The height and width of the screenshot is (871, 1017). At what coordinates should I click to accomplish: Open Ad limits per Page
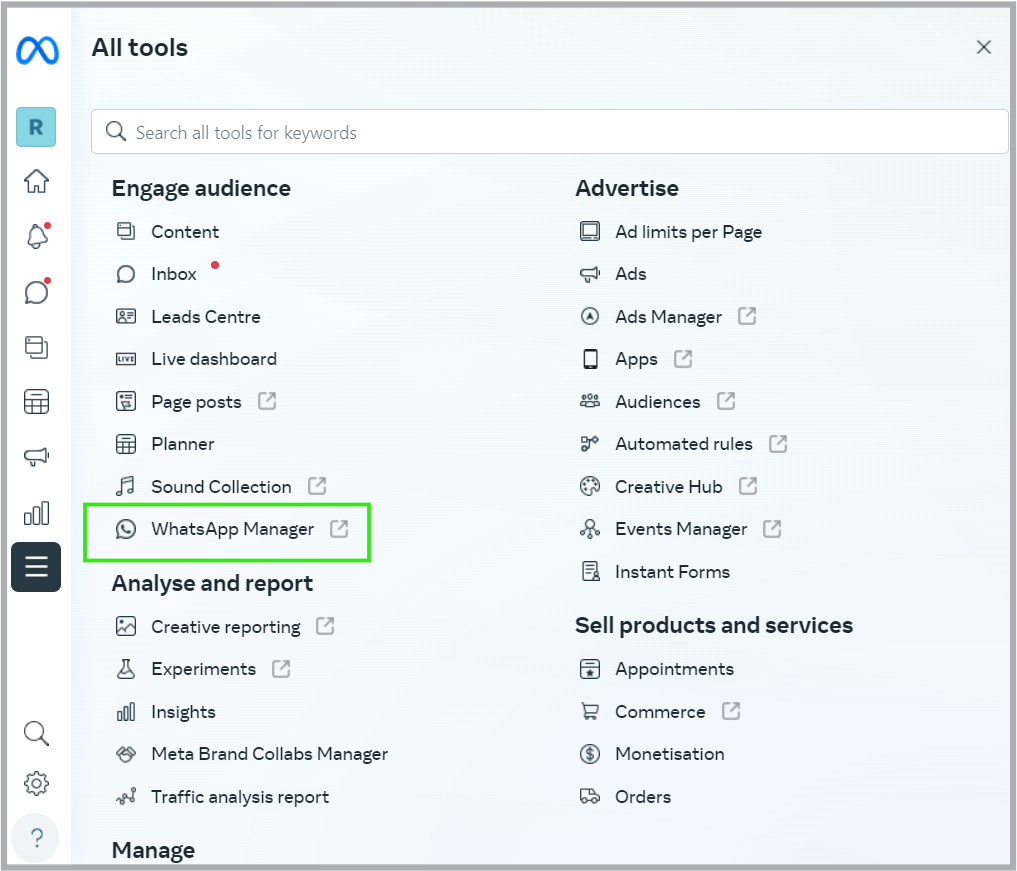(x=688, y=232)
